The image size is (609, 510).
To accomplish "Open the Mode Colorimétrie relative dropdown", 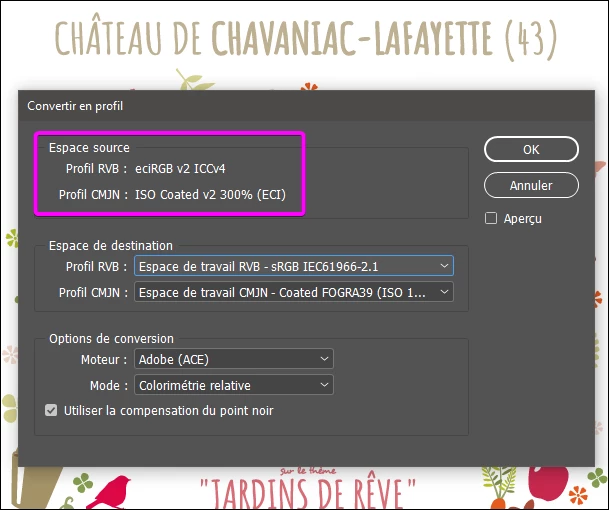I will point(234,385).
